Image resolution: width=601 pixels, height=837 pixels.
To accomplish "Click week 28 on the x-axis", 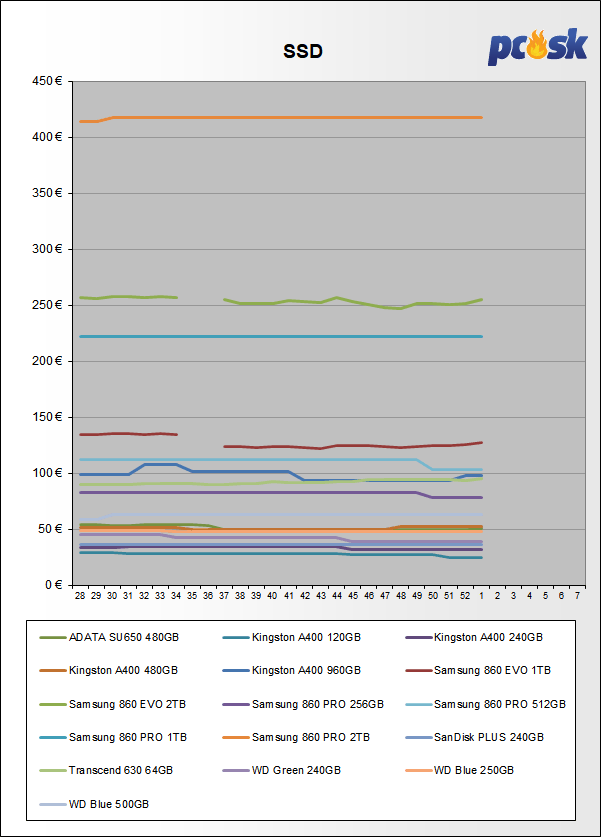I will pos(80,596).
